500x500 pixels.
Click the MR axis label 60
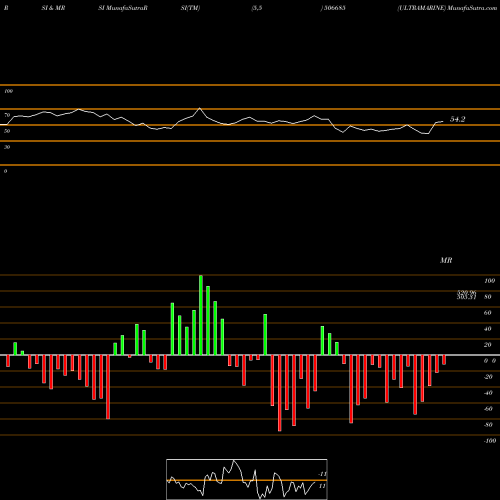488,313
